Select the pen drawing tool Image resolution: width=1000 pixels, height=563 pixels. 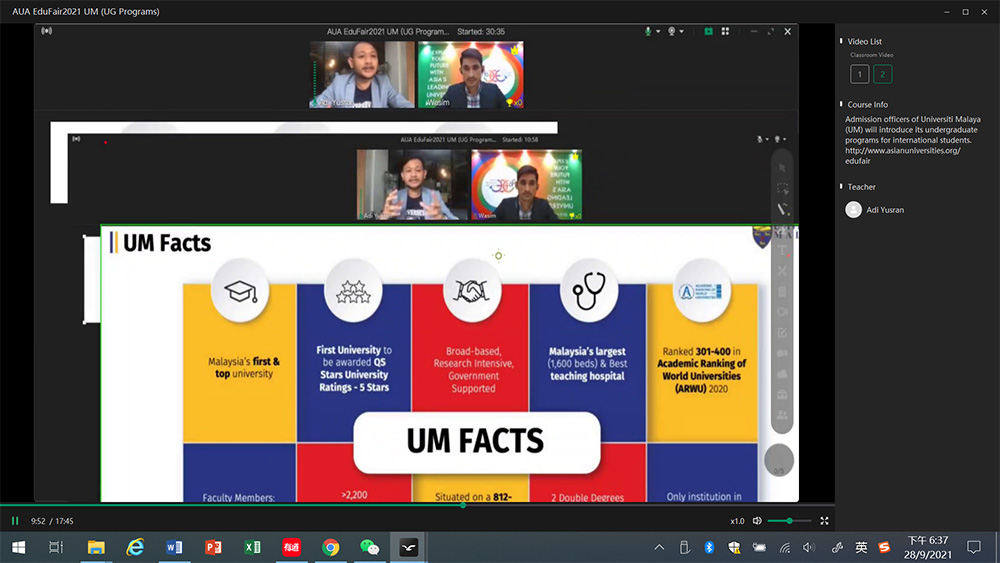coord(783,209)
